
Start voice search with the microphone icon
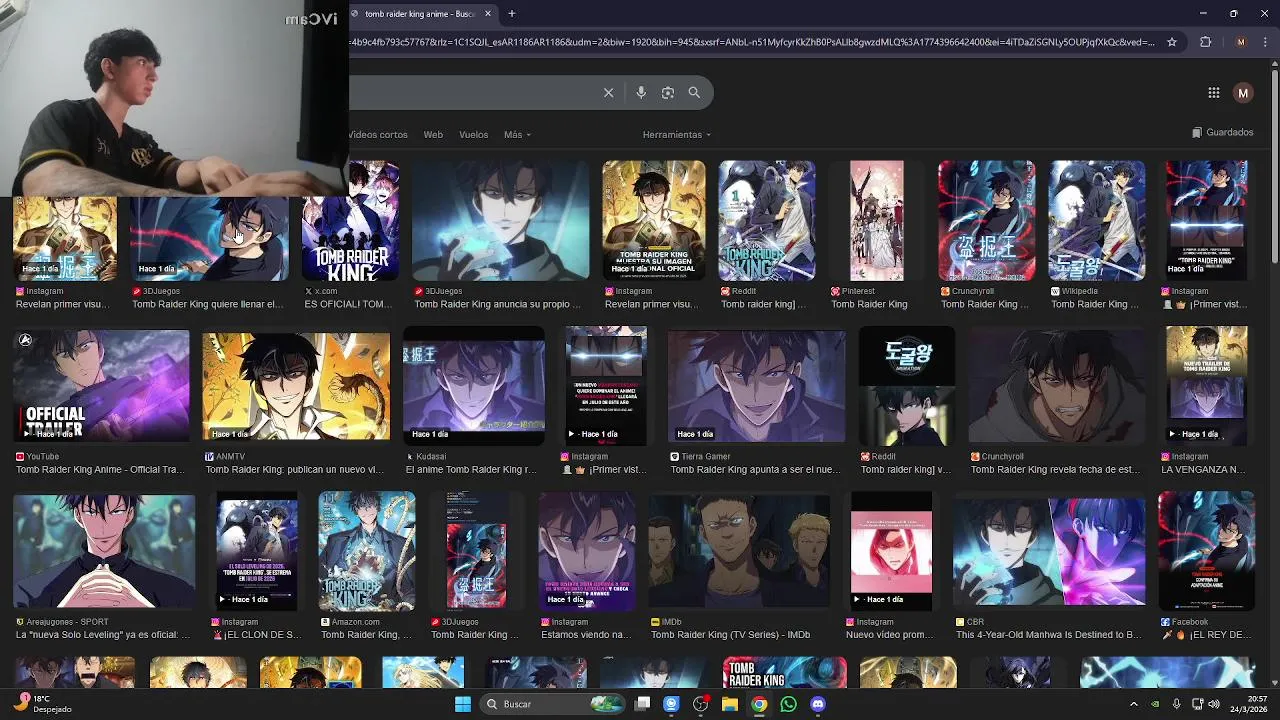(x=641, y=93)
